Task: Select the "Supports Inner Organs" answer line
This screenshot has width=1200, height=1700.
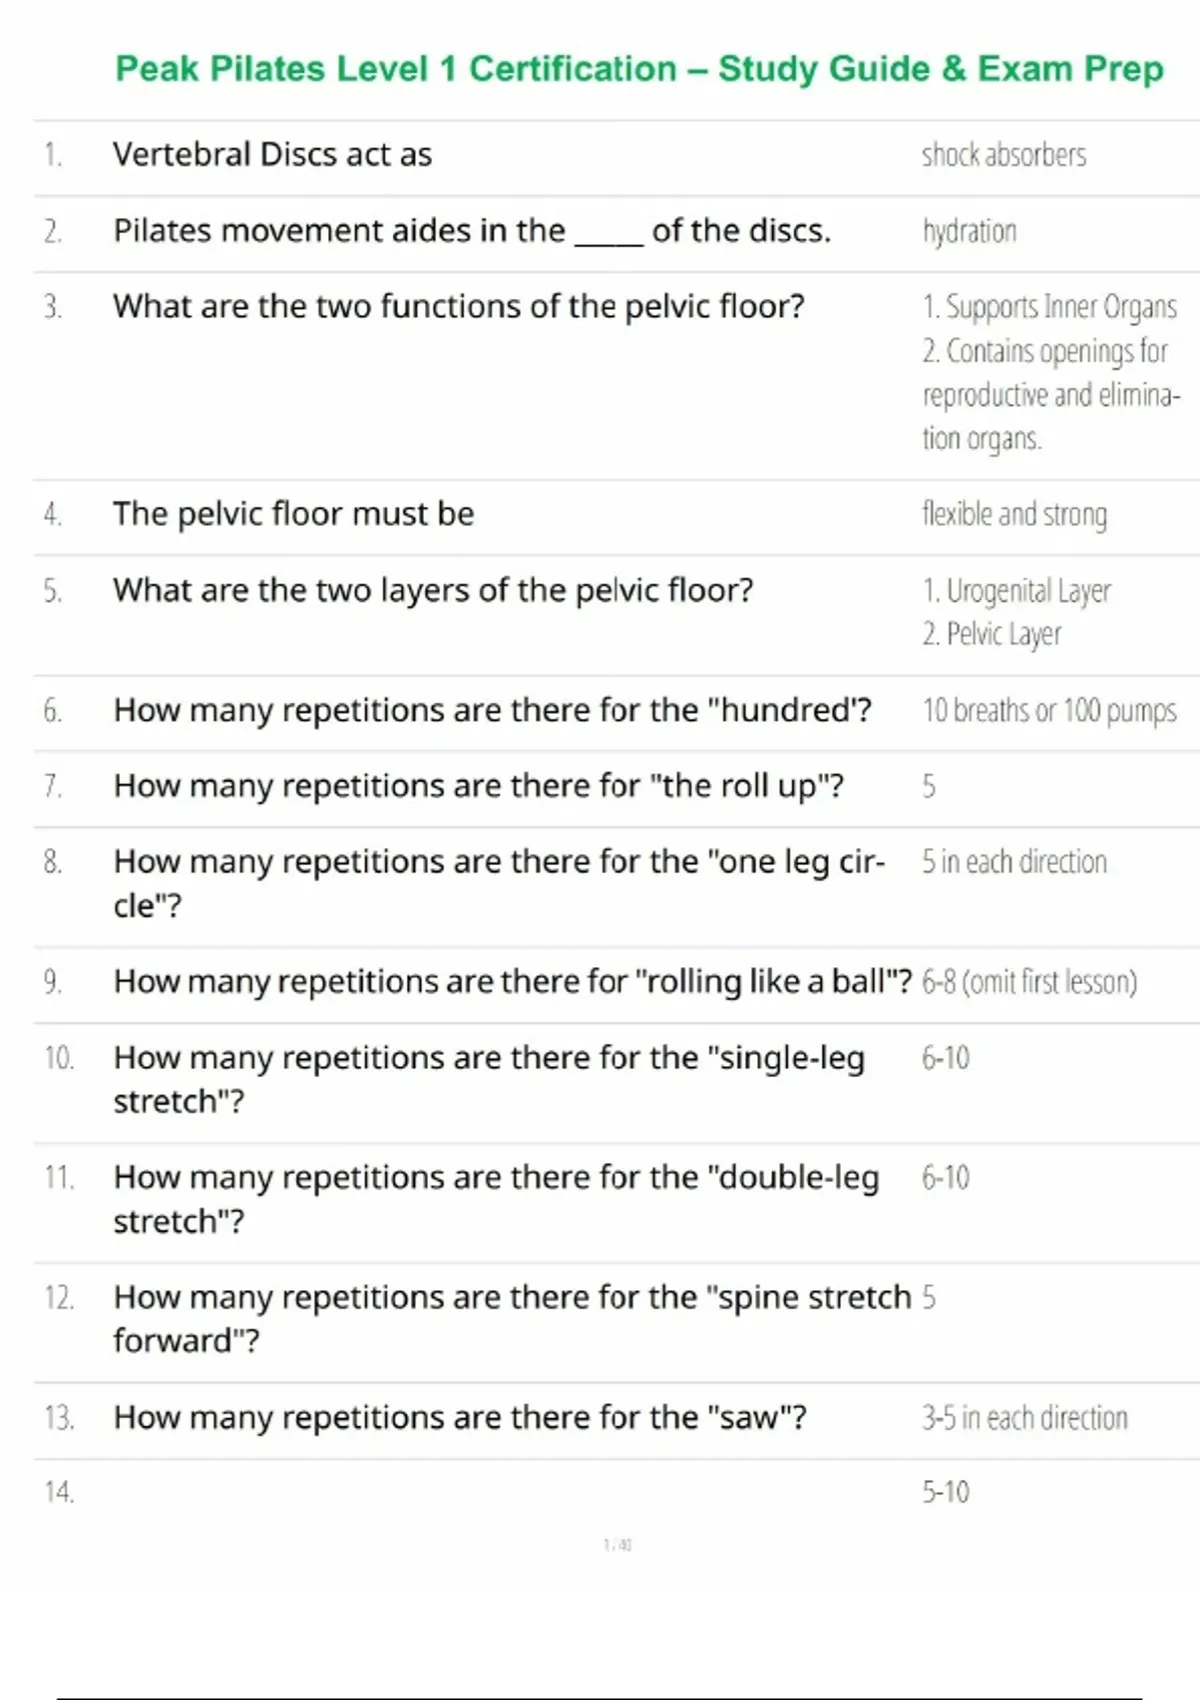Action: click(1049, 306)
